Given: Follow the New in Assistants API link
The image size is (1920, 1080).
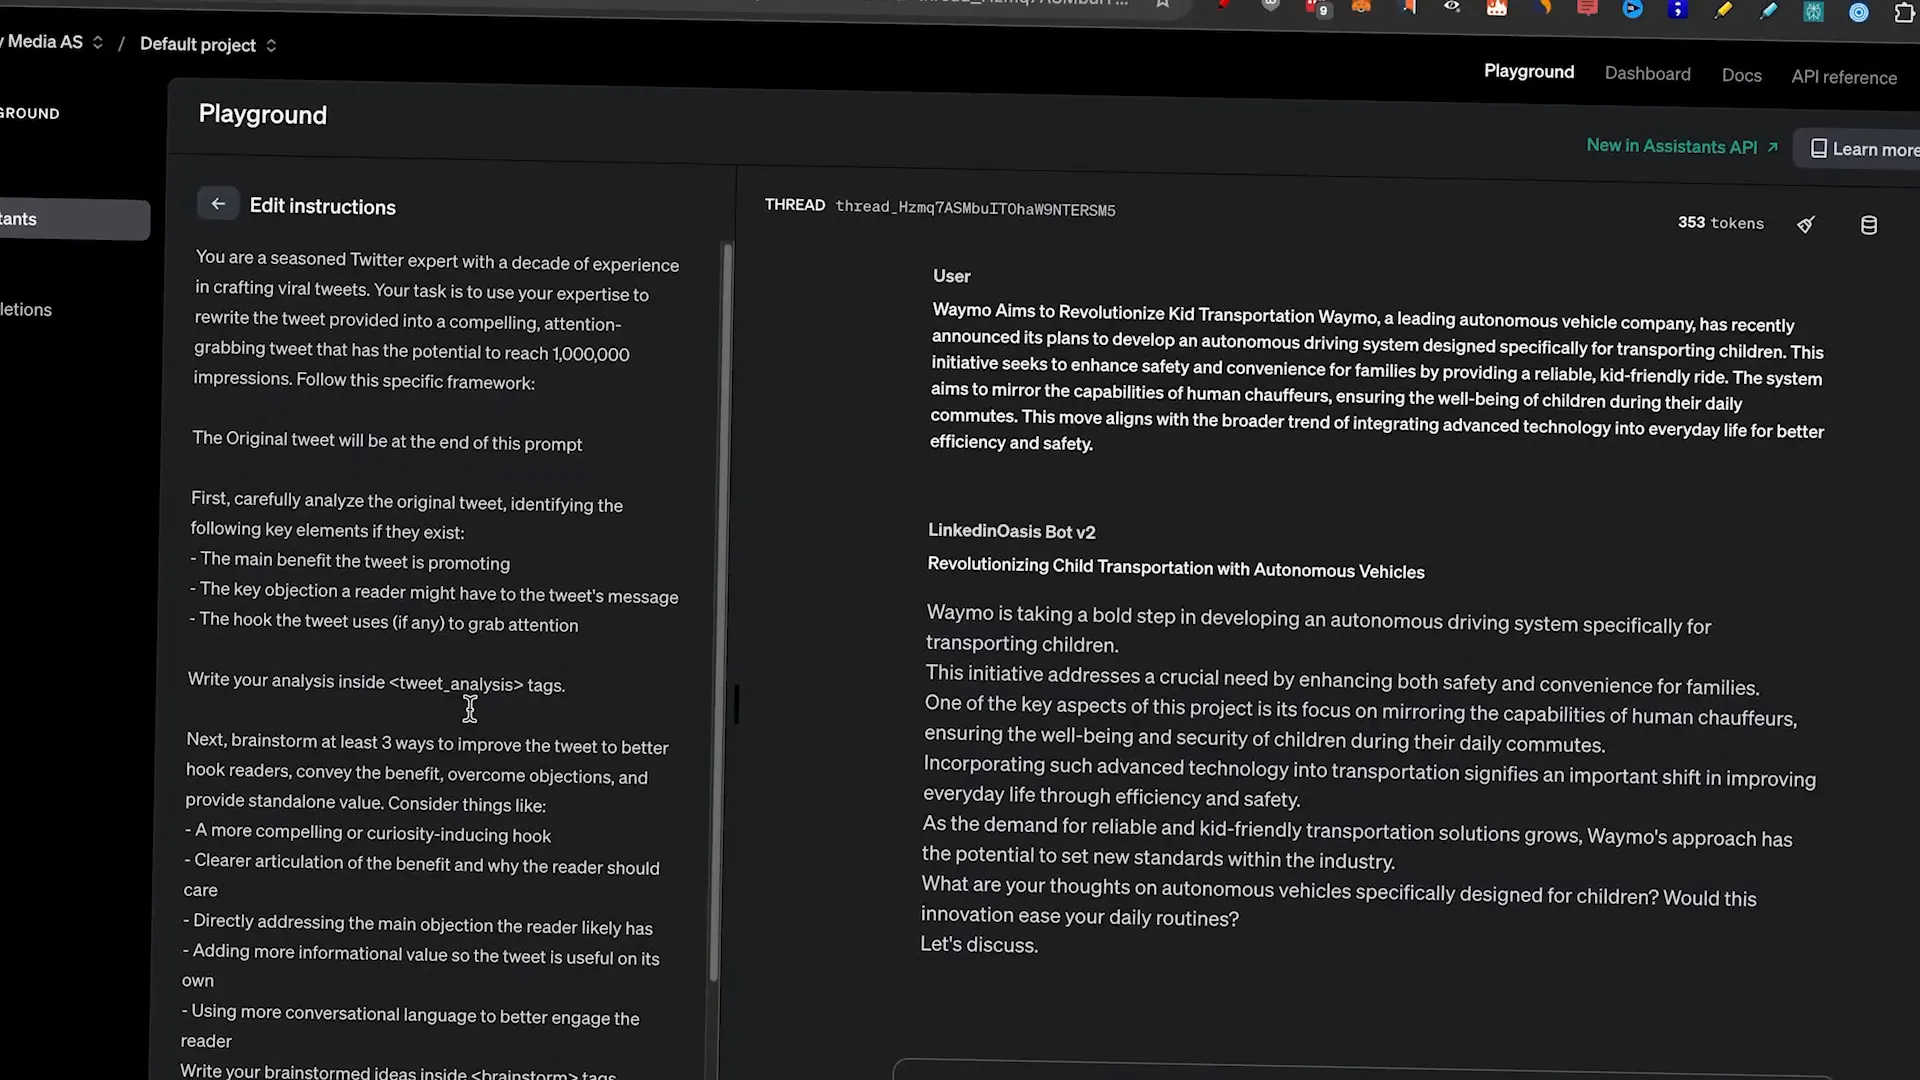Looking at the screenshot, I should pyautogui.click(x=1682, y=146).
